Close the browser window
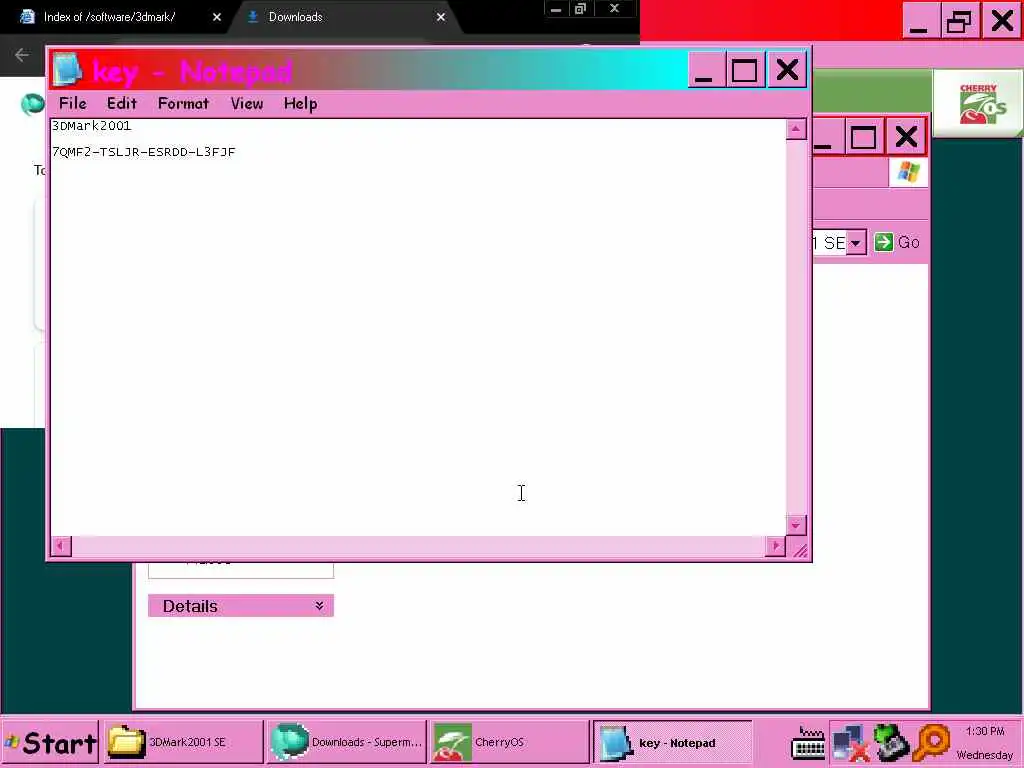Screen dimensions: 1024x768 (615, 9)
